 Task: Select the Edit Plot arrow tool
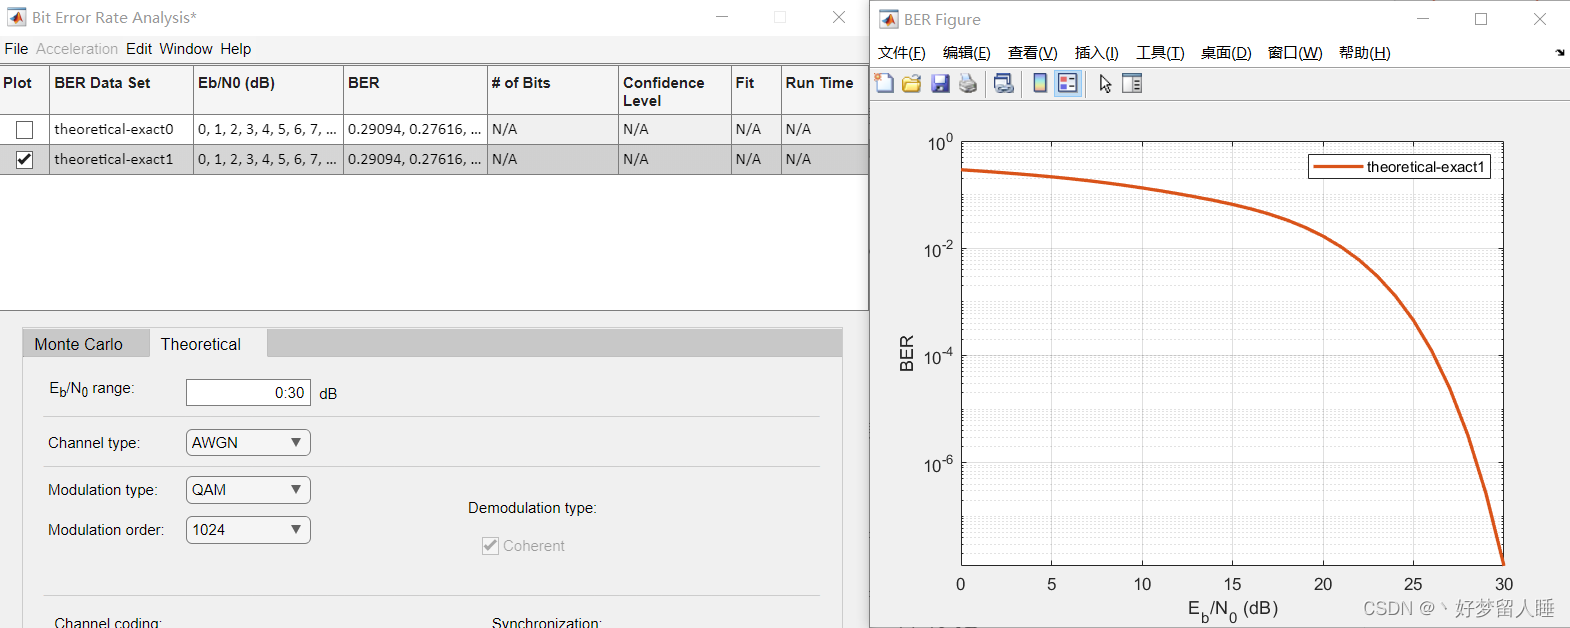click(1105, 83)
